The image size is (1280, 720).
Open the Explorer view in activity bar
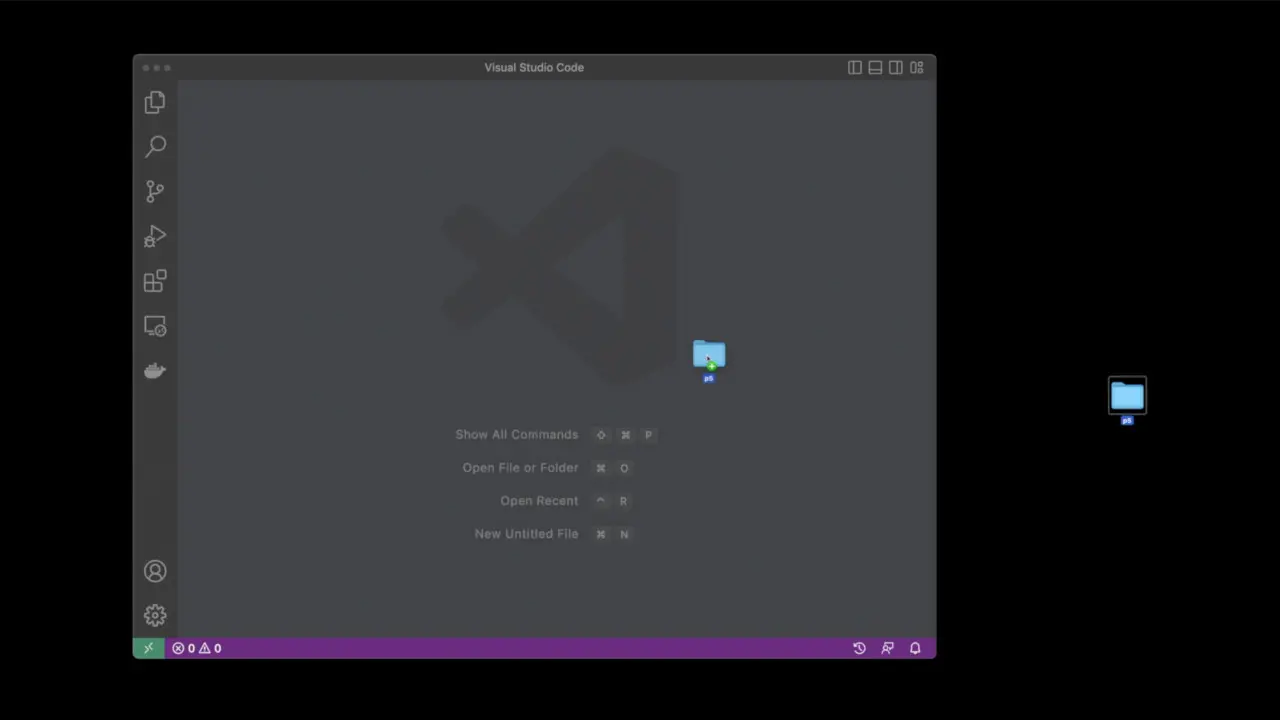(x=155, y=102)
